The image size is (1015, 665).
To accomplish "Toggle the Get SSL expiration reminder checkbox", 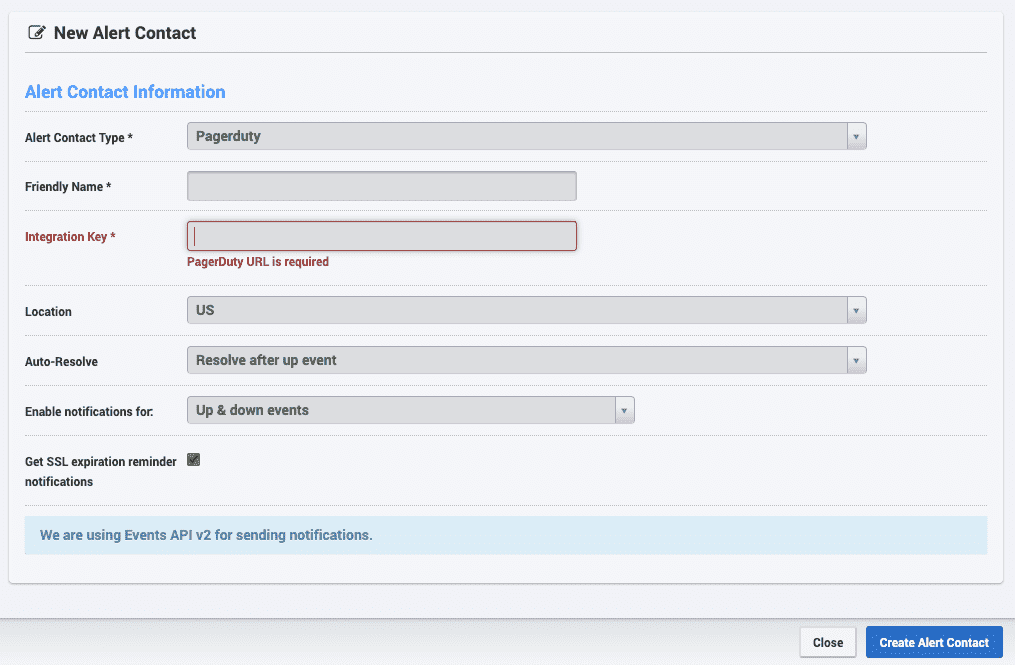I will click(x=191, y=459).
